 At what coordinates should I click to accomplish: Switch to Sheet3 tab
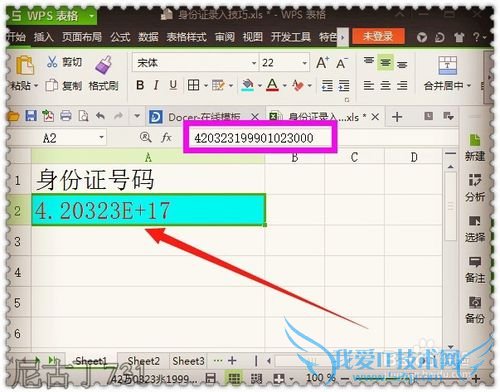pyautogui.click(x=188, y=361)
